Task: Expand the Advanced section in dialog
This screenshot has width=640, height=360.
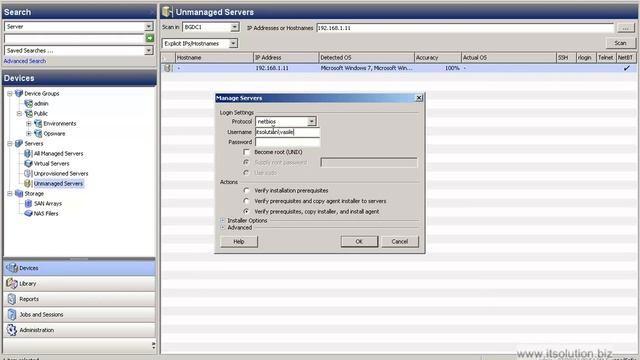Action: (222, 227)
